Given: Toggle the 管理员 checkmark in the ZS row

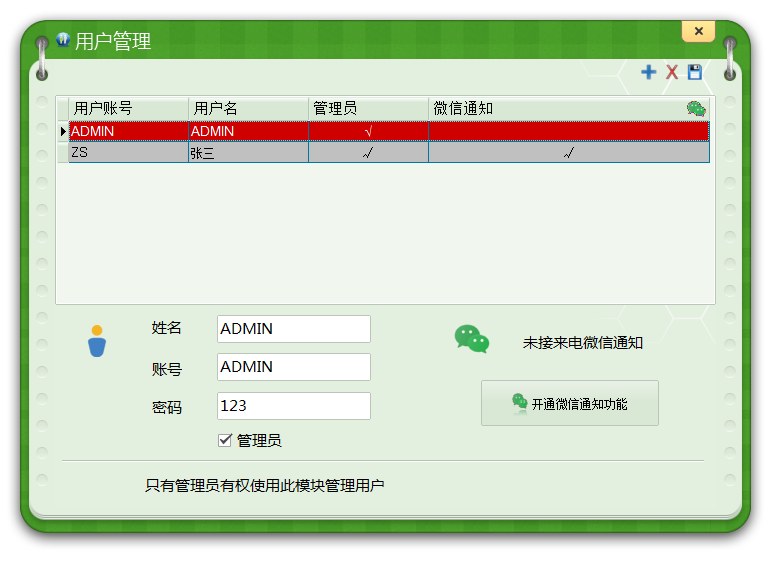Looking at the screenshot, I should 368,153.
